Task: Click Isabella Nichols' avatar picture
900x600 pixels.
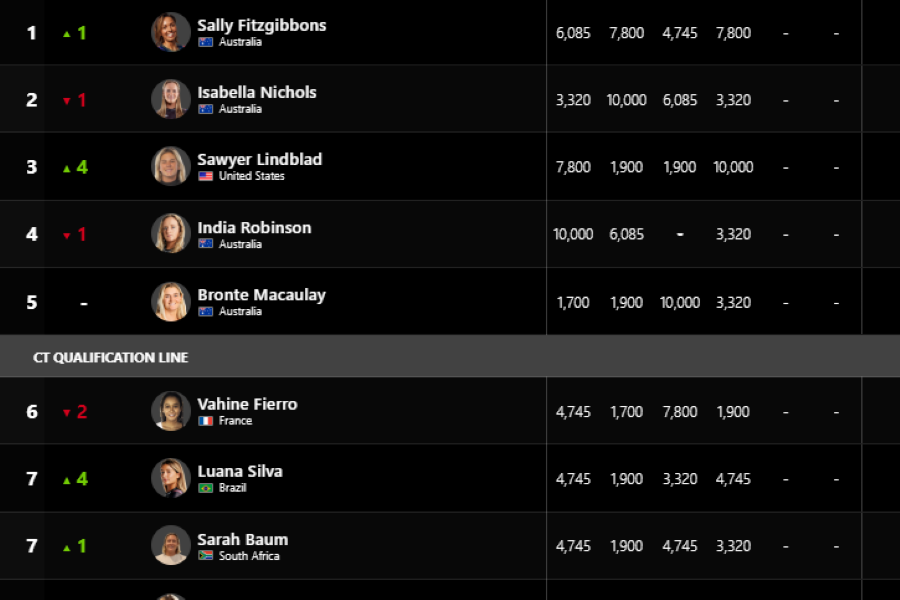Action: pos(170,99)
